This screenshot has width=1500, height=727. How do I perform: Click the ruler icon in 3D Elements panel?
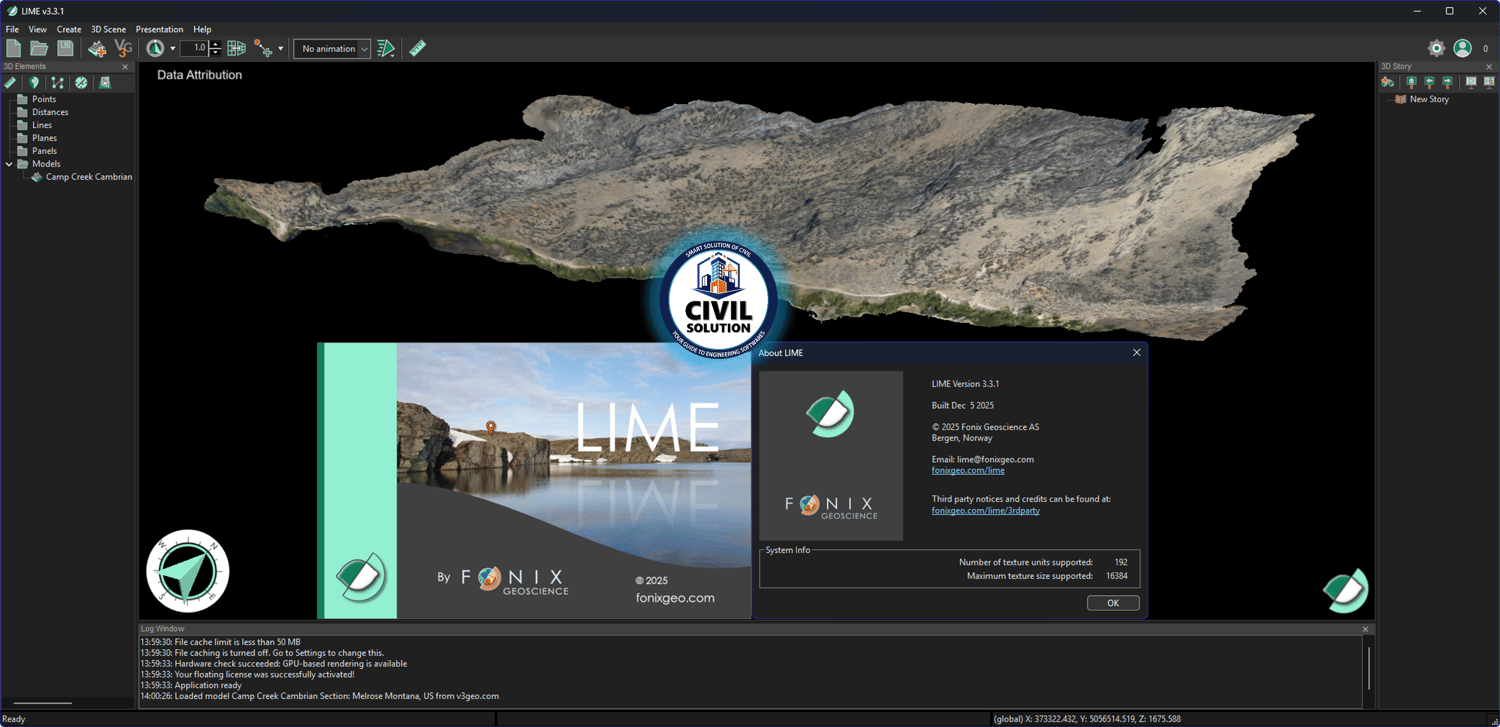(10, 83)
